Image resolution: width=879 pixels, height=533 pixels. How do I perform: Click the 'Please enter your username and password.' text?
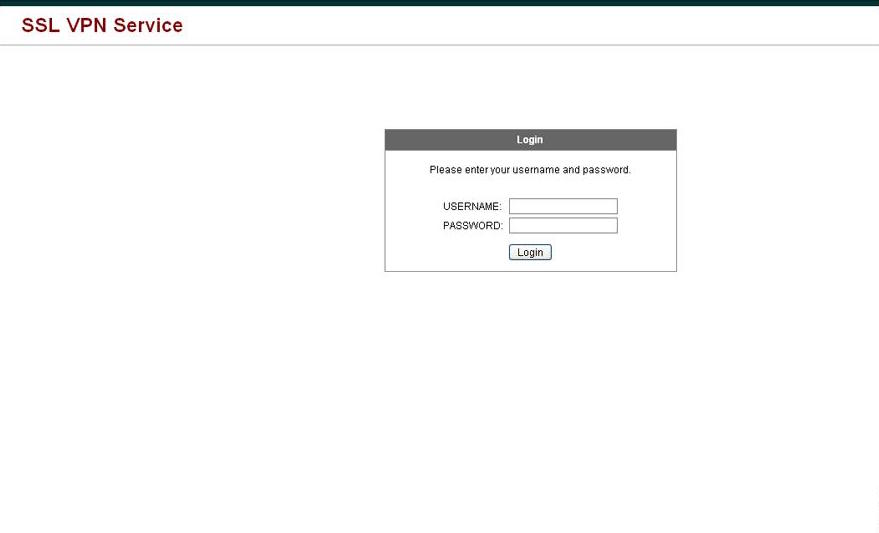[530, 170]
